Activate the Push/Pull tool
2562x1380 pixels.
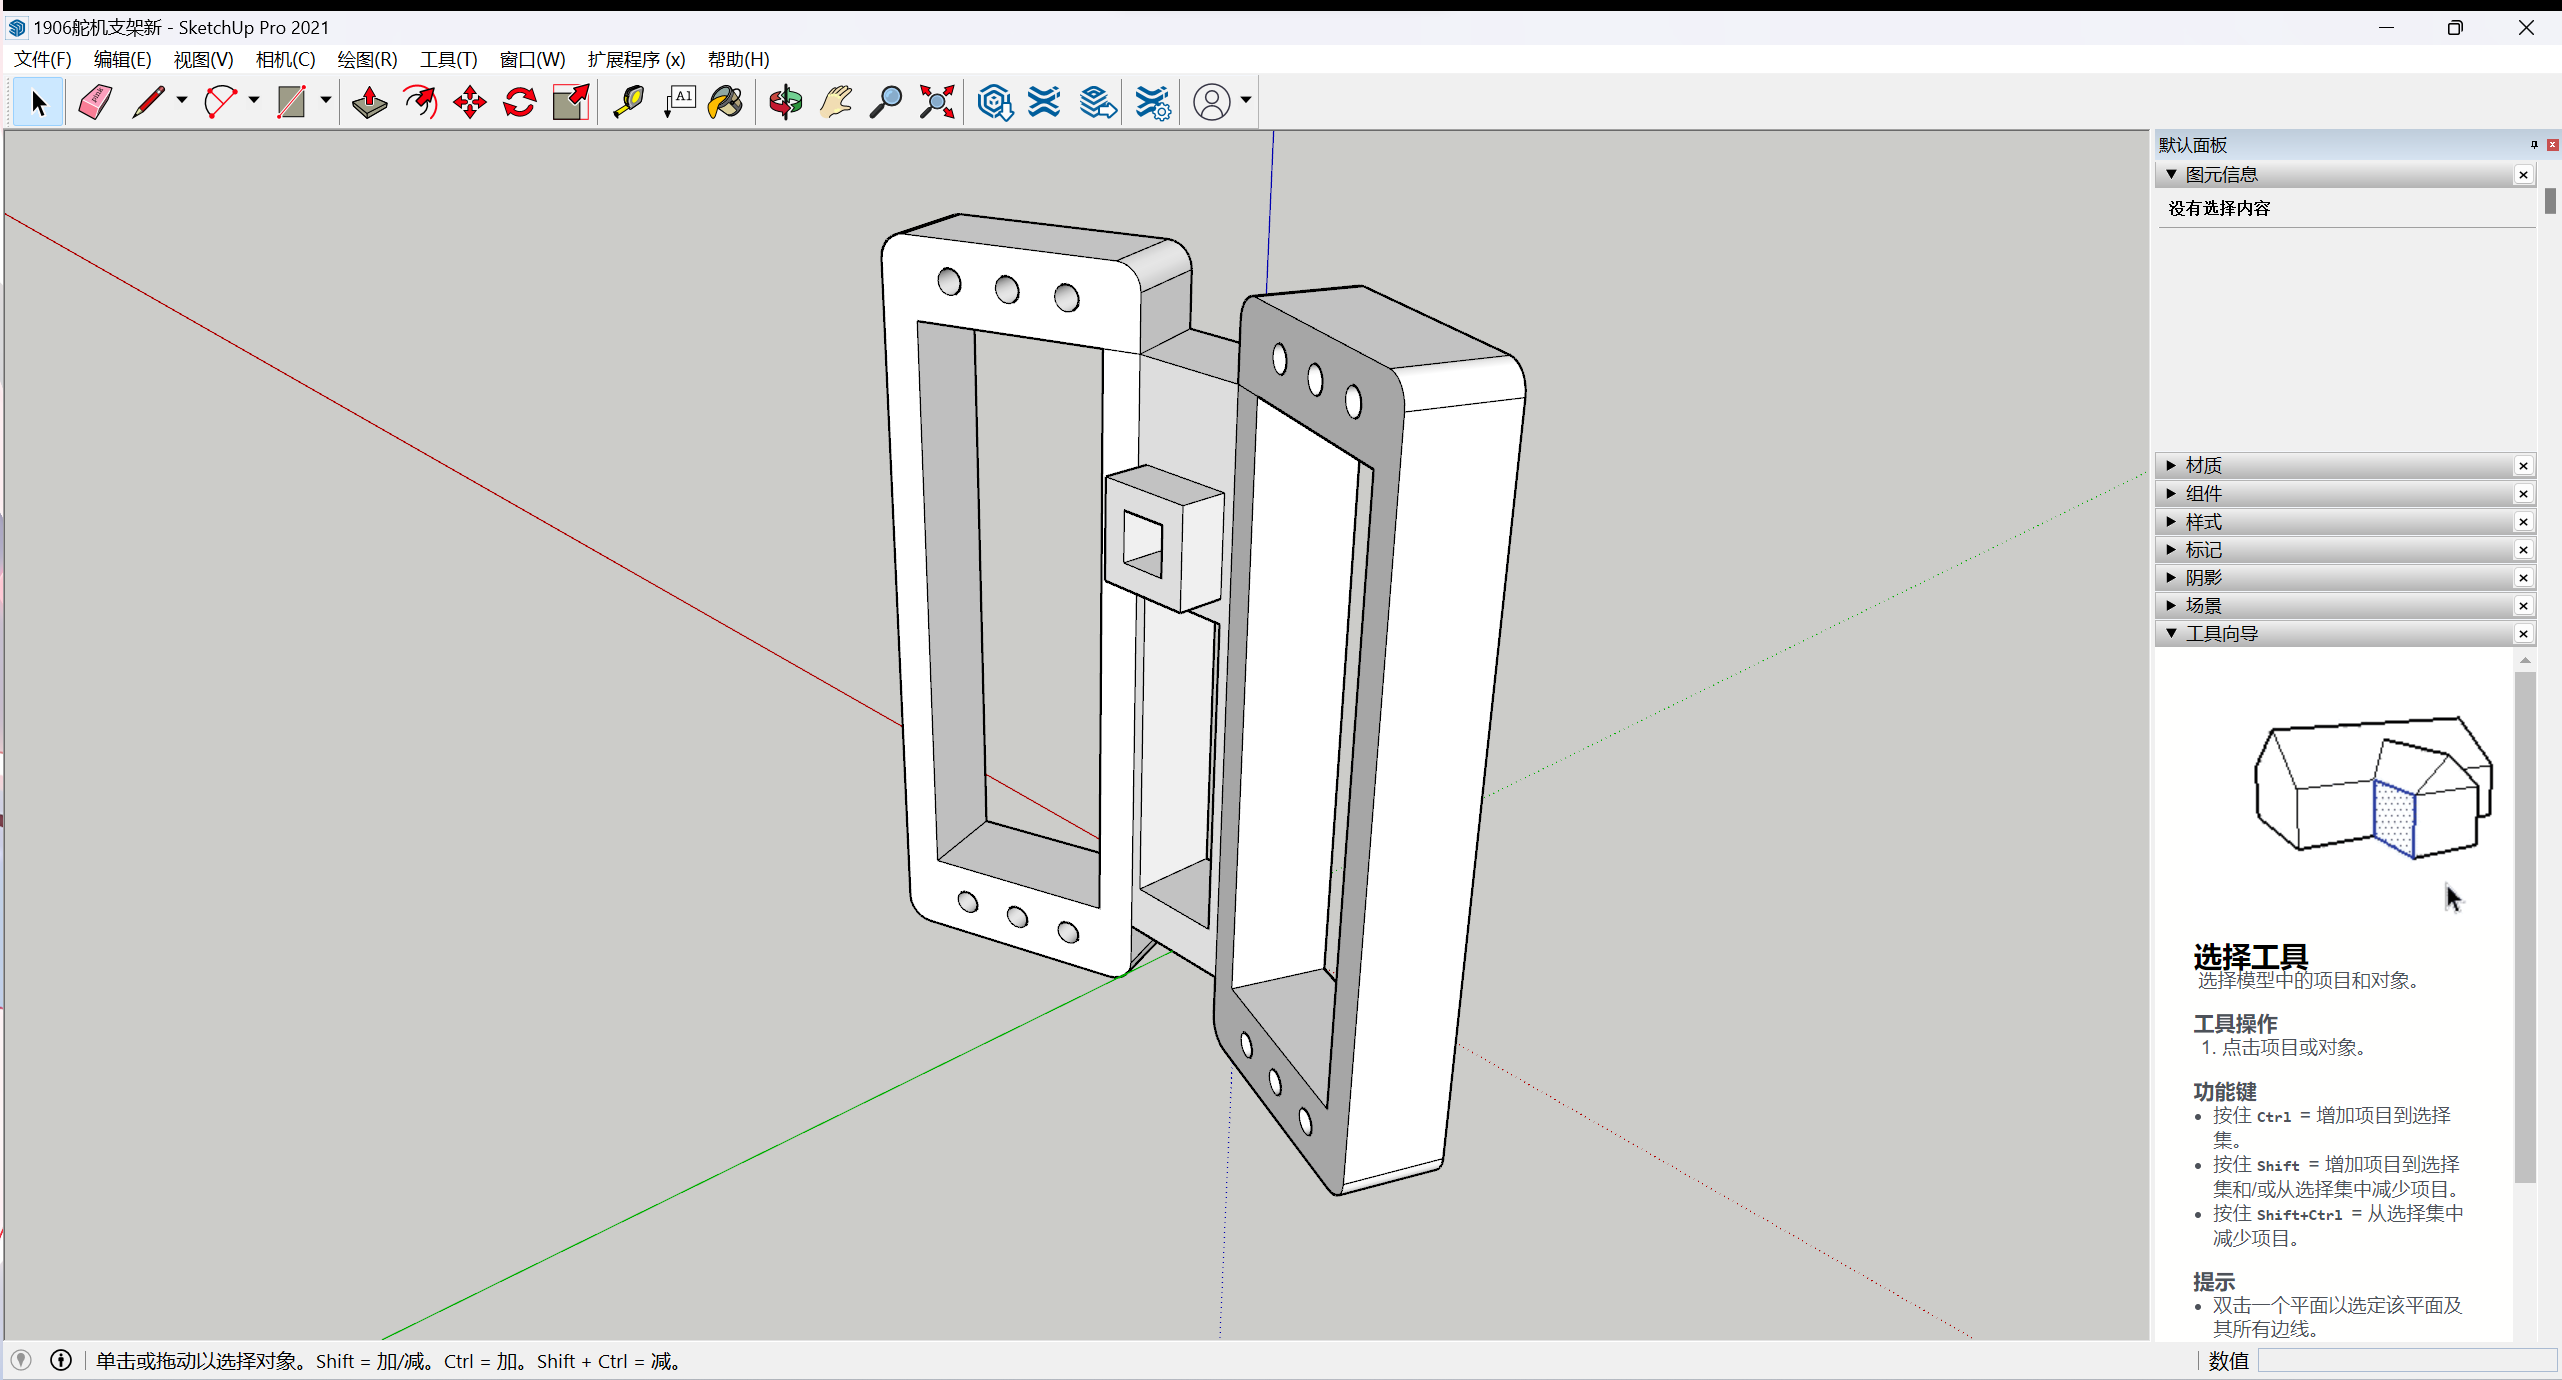[369, 102]
